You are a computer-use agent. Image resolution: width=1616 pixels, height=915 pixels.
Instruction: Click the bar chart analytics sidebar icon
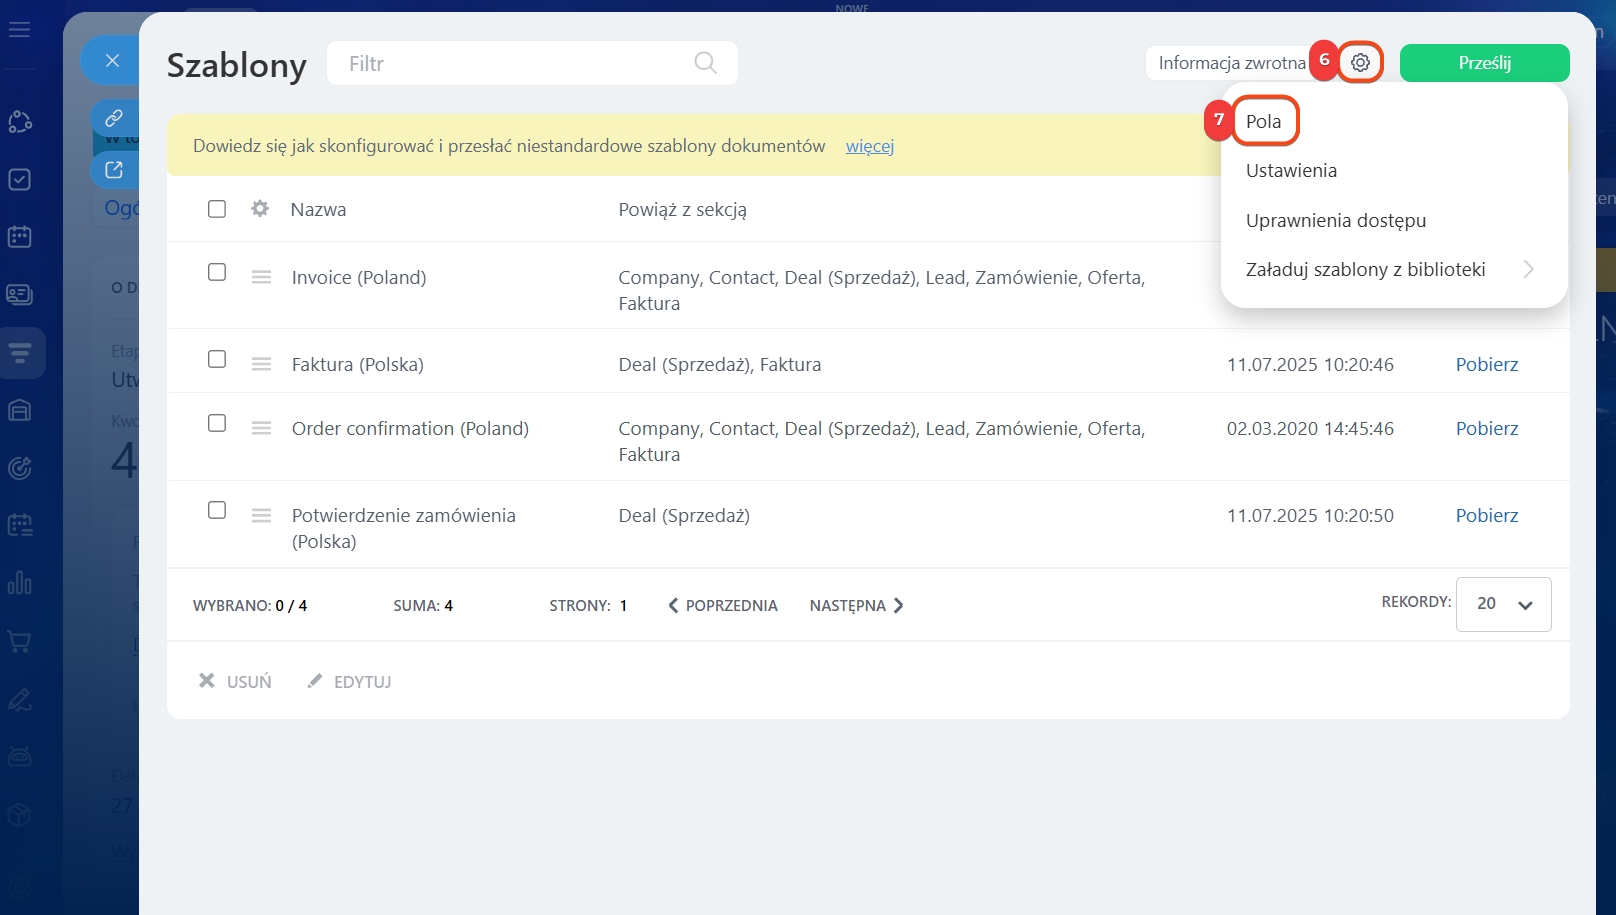pyautogui.click(x=20, y=583)
